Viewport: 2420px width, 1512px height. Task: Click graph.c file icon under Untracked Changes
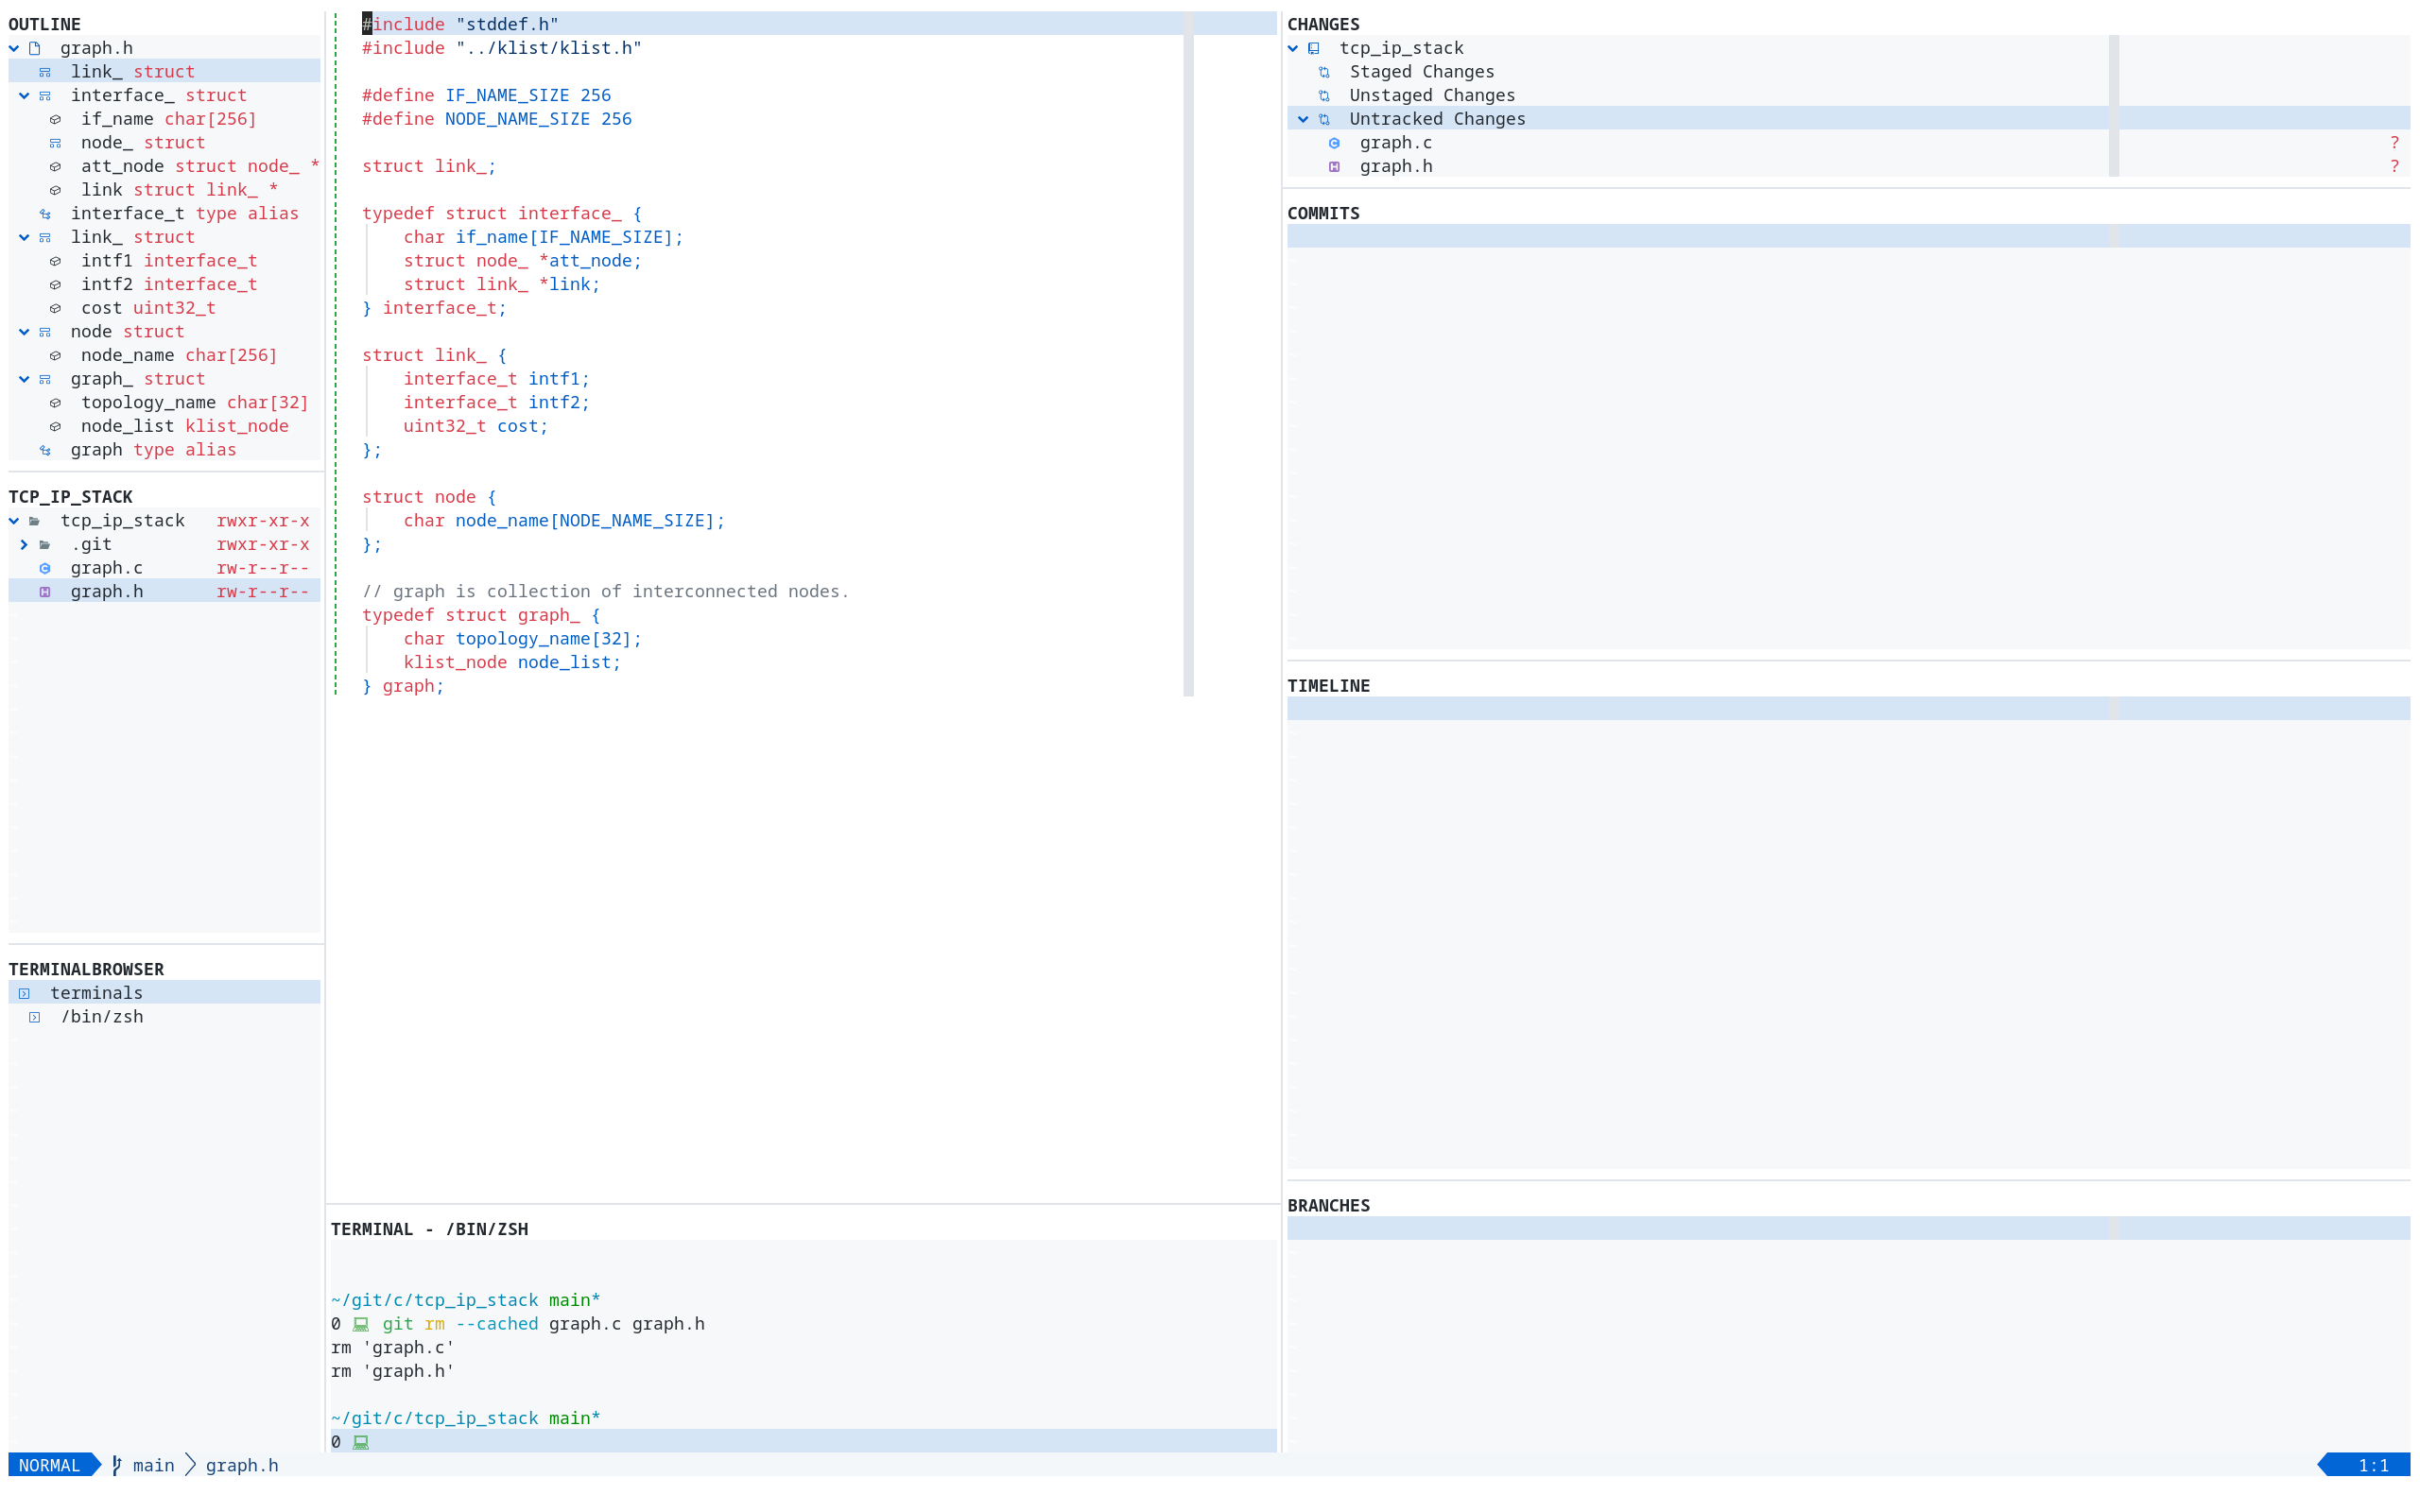[1334, 143]
